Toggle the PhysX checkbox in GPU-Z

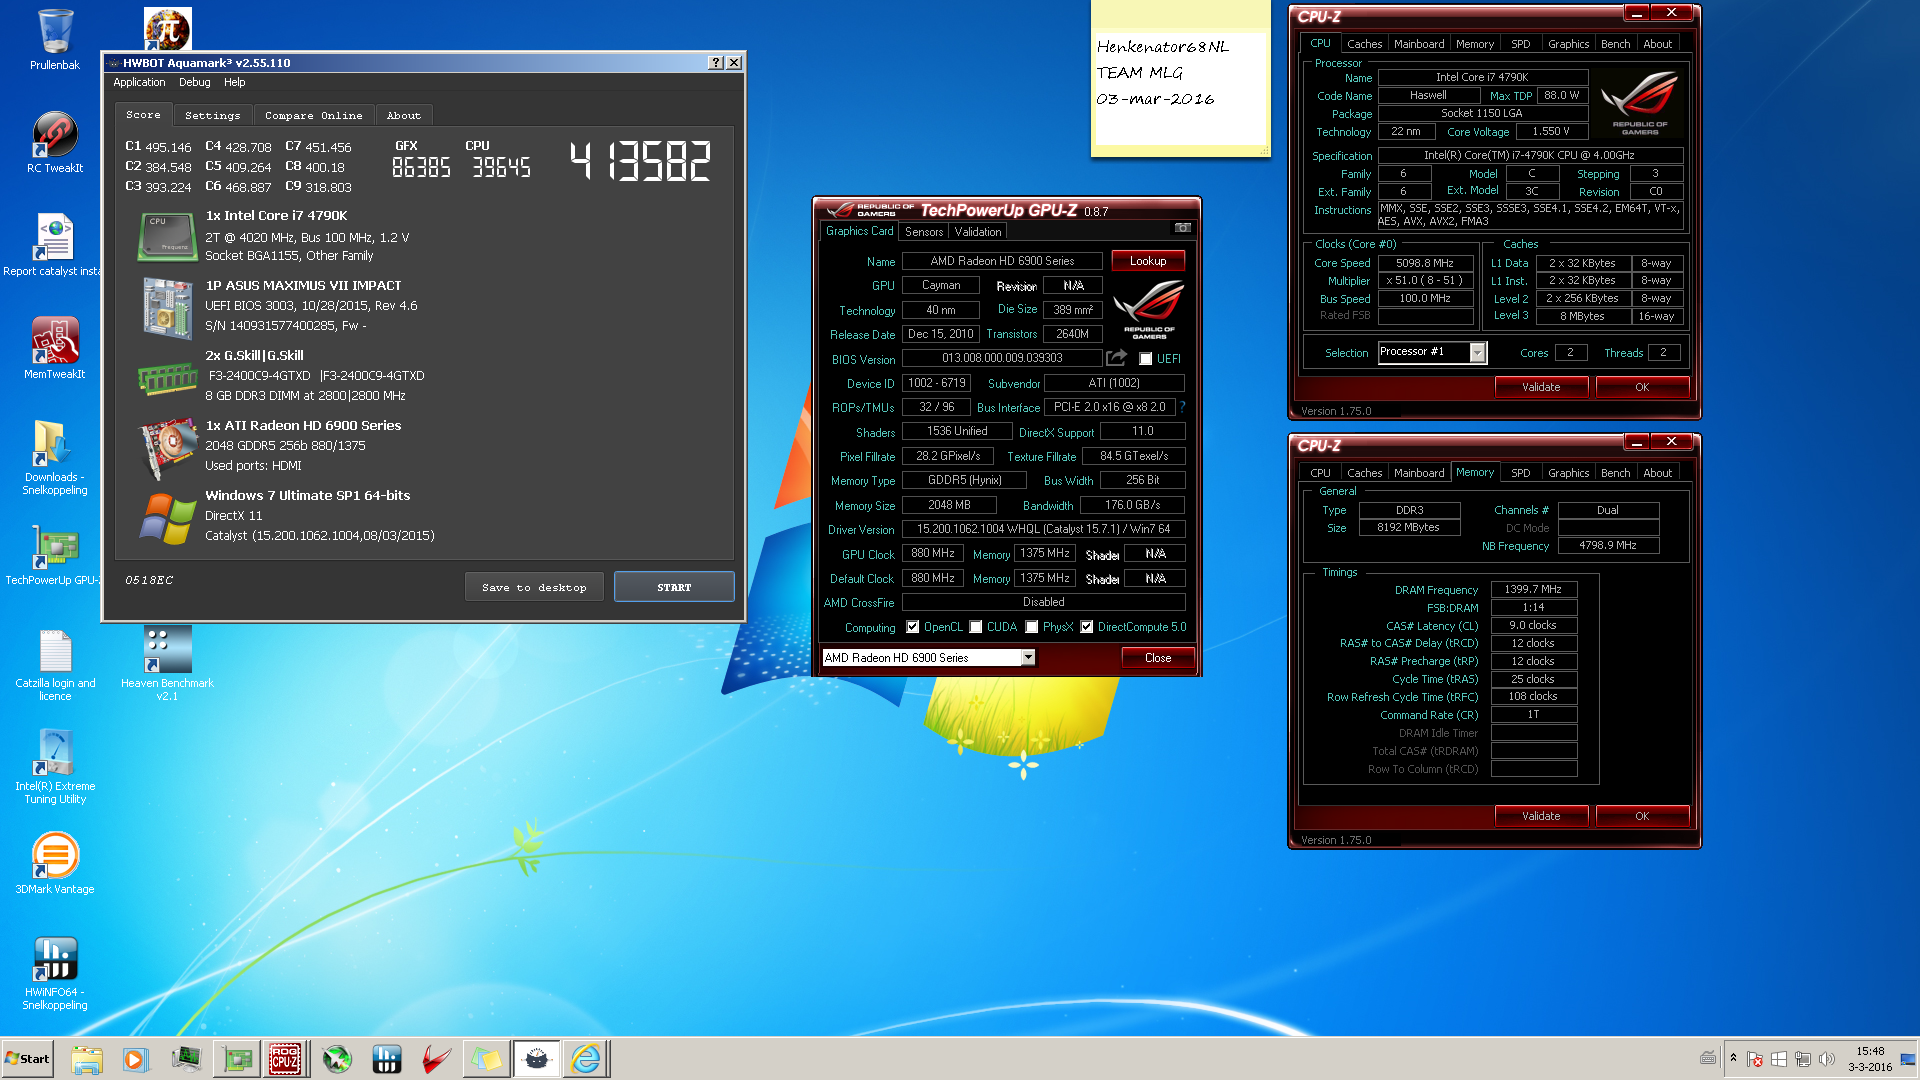click(1031, 627)
